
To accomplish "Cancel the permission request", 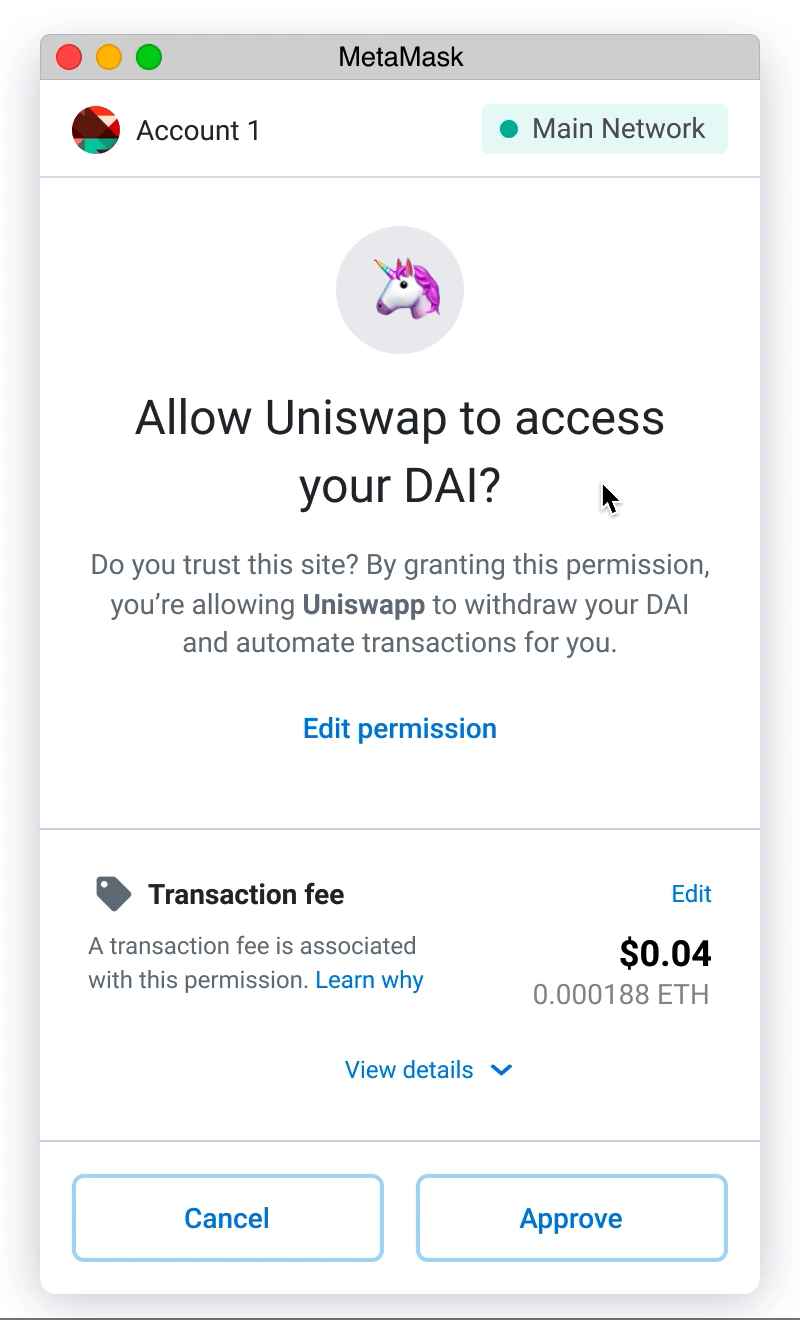I will [227, 1218].
